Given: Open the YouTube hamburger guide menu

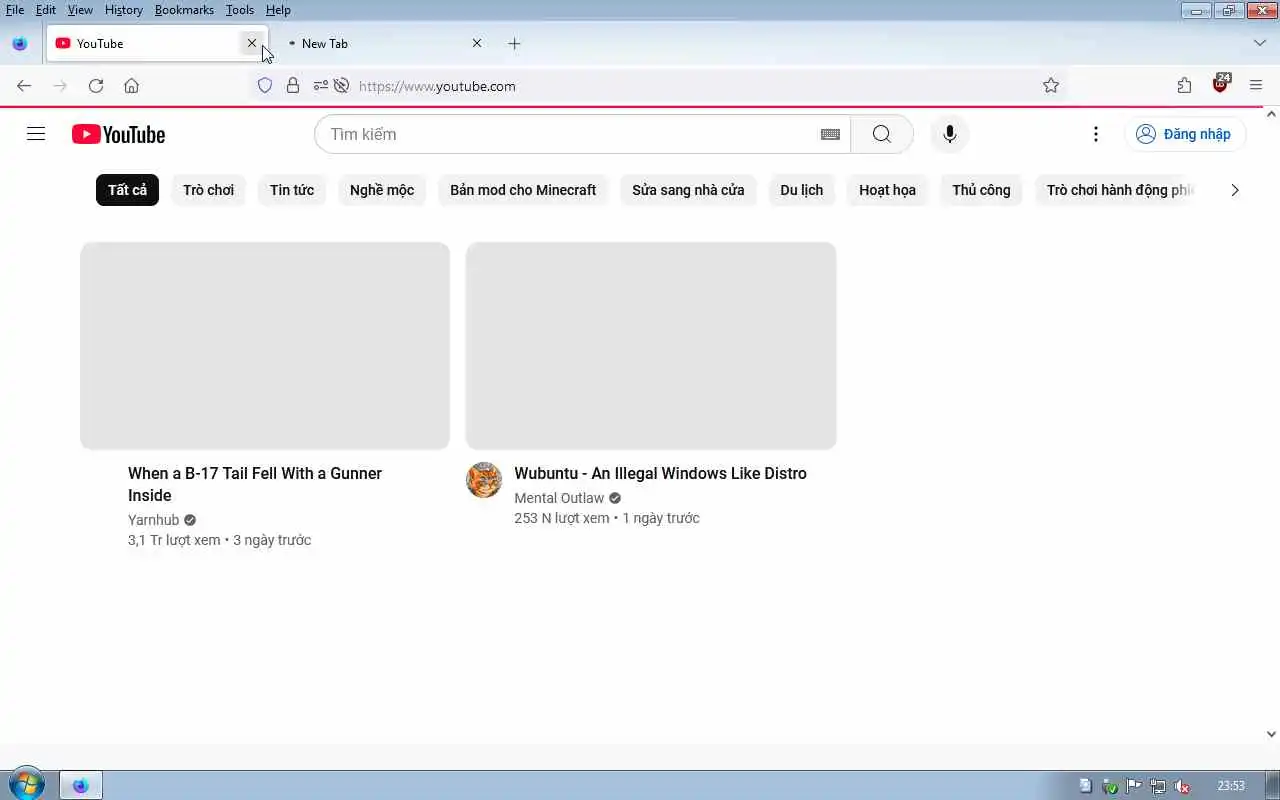Looking at the screenshot, I should pyautogui.click(x=36, y=134).
